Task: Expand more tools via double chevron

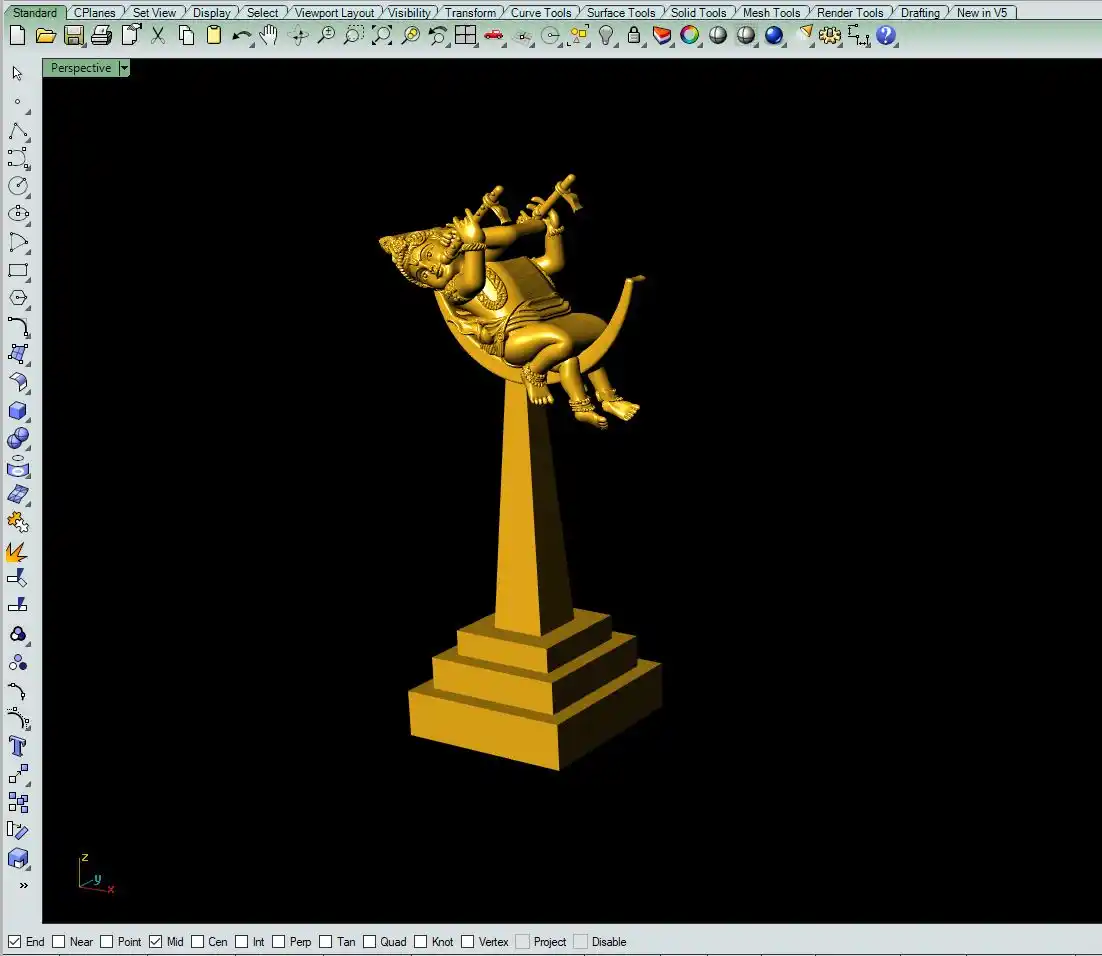Action: (x=23, y=885)
